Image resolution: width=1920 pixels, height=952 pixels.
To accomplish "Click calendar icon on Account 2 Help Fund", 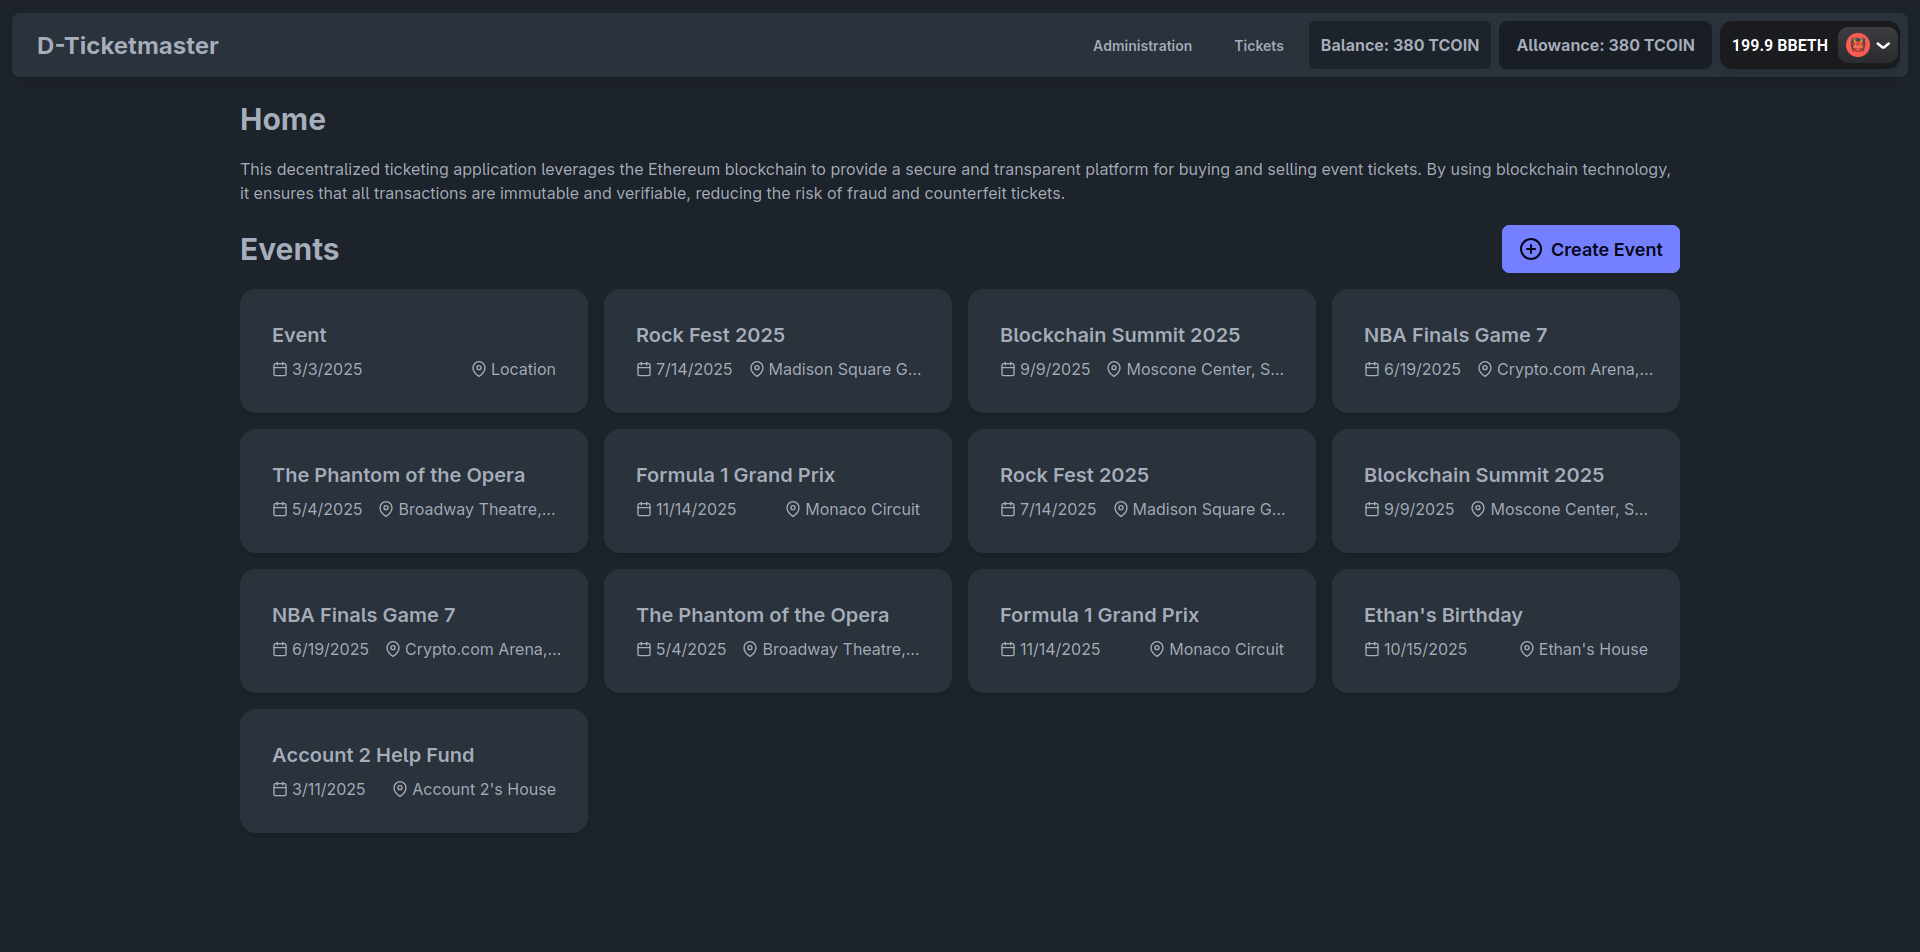I will (x=280, y=790).
